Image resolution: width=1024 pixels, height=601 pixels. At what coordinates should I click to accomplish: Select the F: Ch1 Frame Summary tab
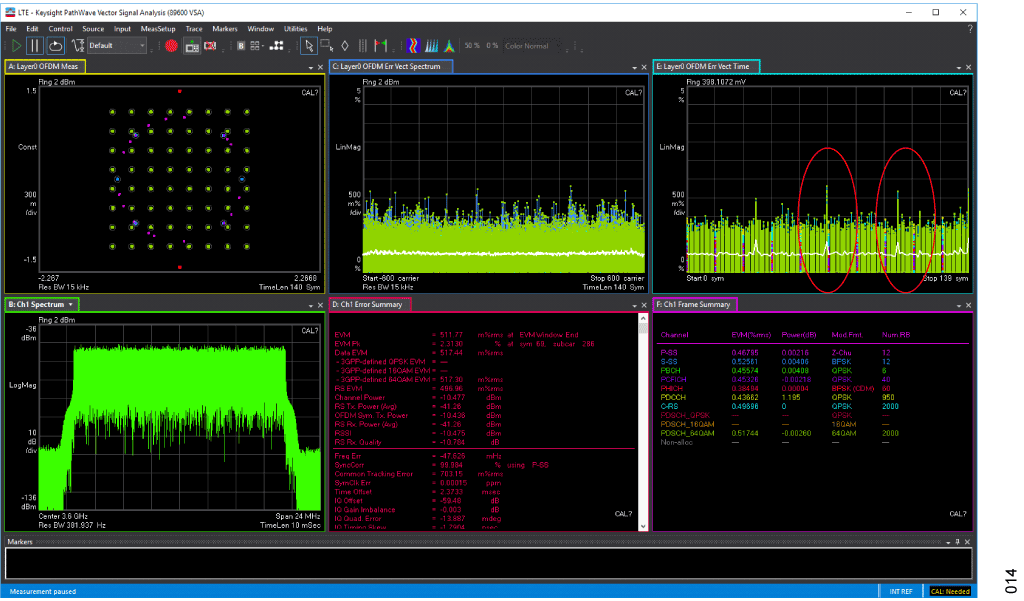click(x=694, y=304)
